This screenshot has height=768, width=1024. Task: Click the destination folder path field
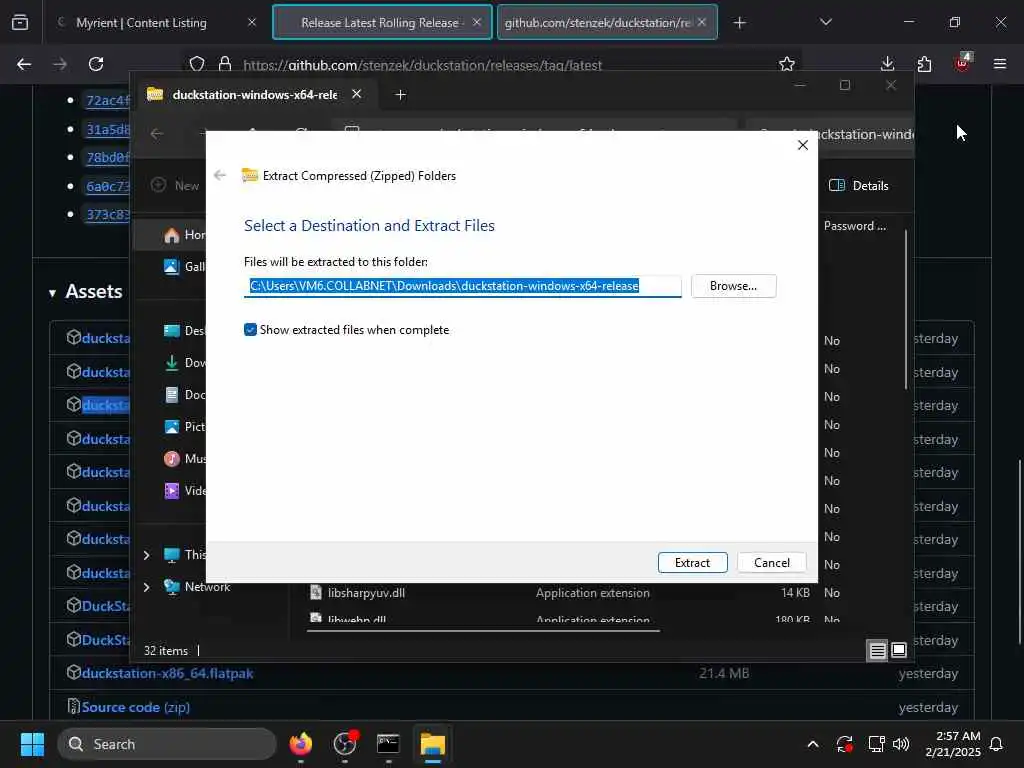click(x=462, y=286)
